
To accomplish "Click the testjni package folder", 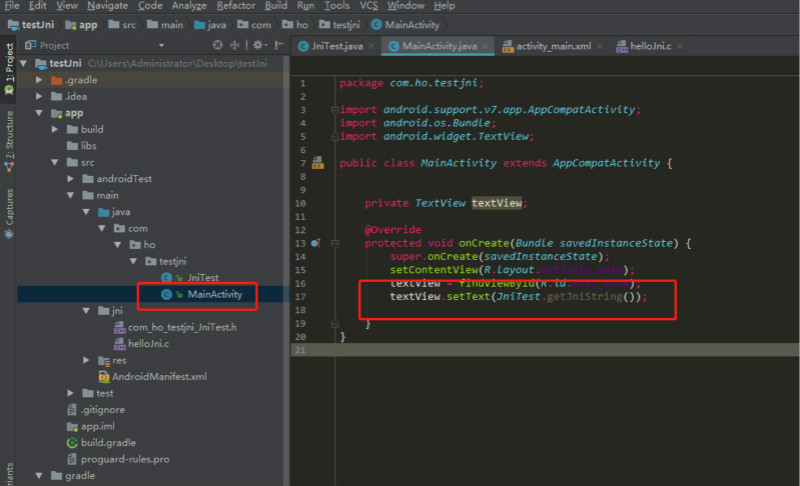I will (166, 261).
